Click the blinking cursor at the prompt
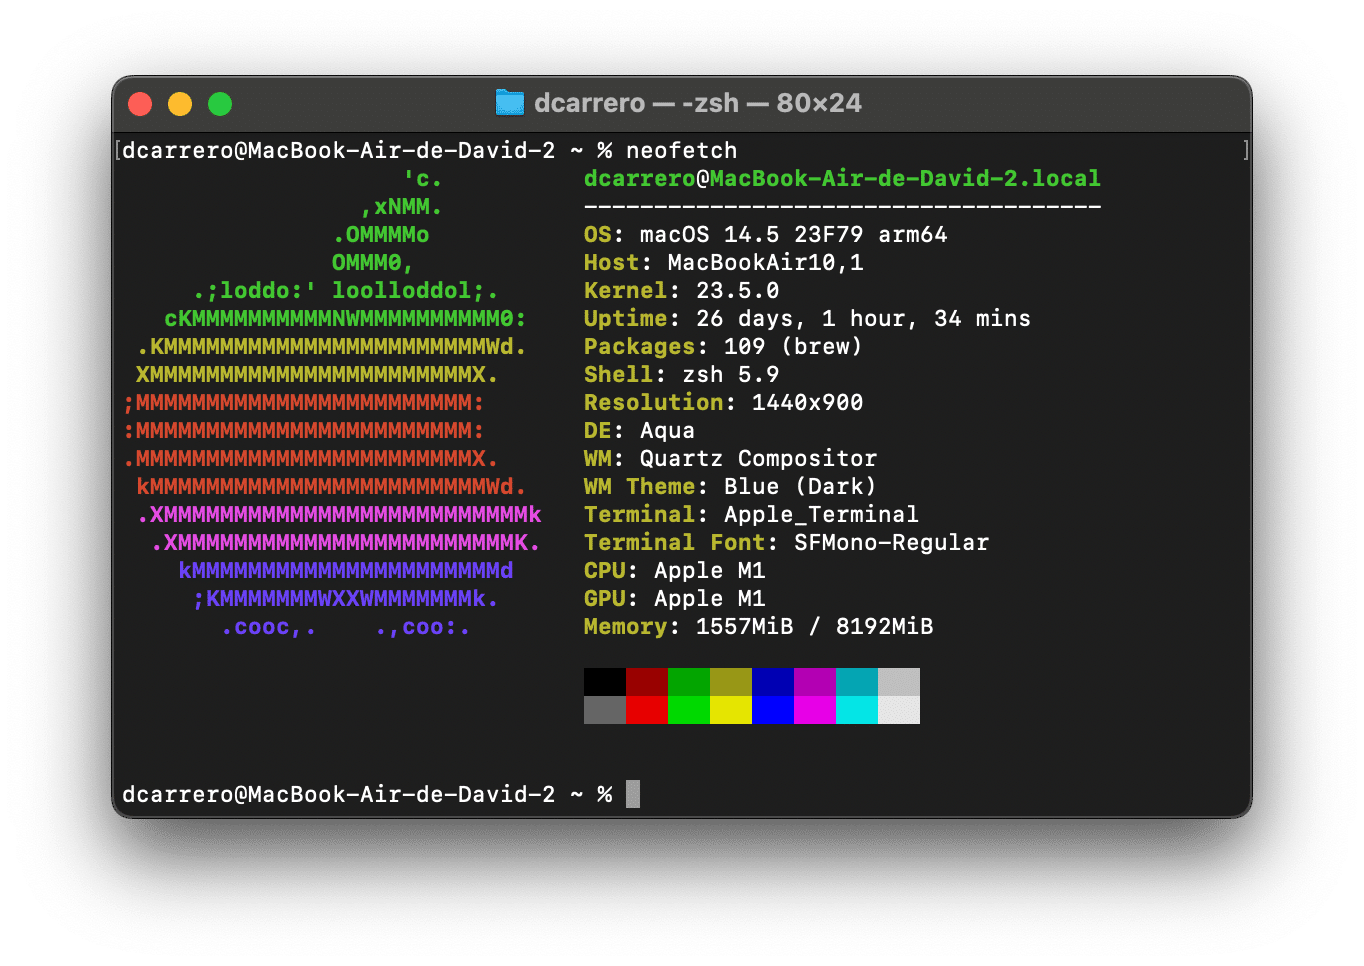1364x966 pixels. tap(632, 793)
